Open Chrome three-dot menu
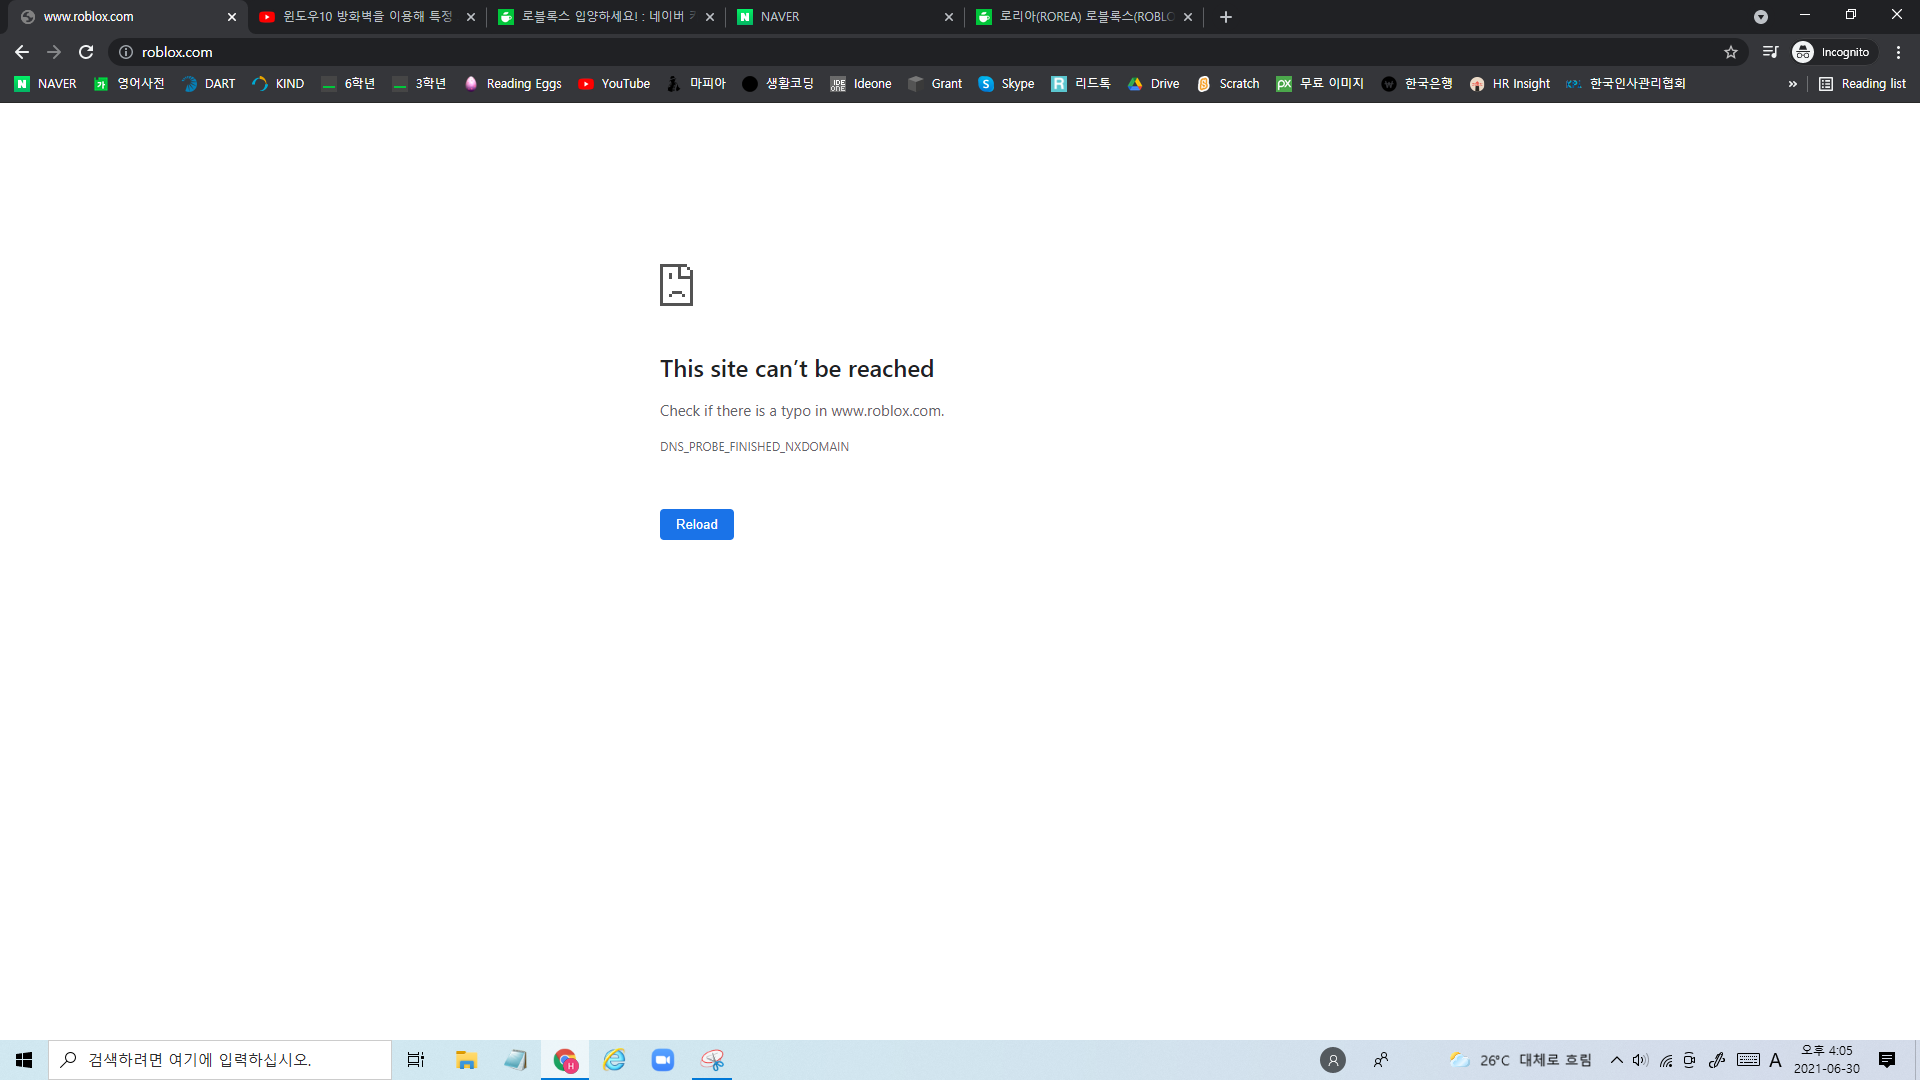 [1898, 52]
